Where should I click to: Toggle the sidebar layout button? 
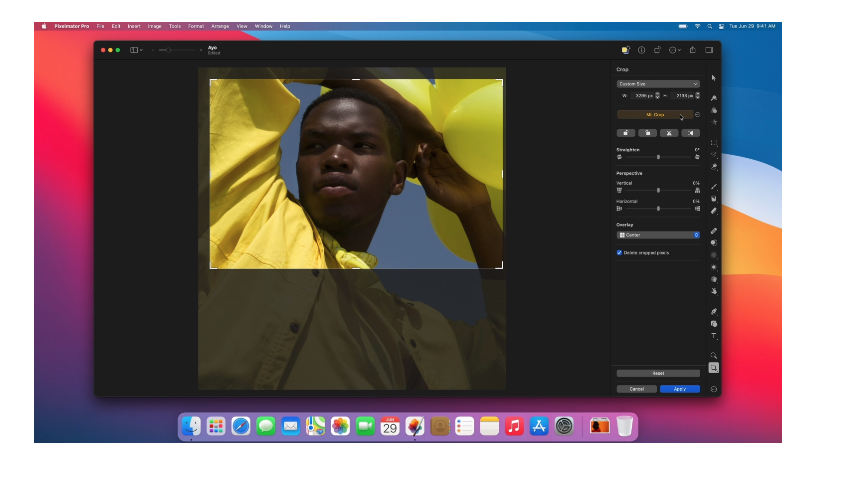tap(135, 50)
